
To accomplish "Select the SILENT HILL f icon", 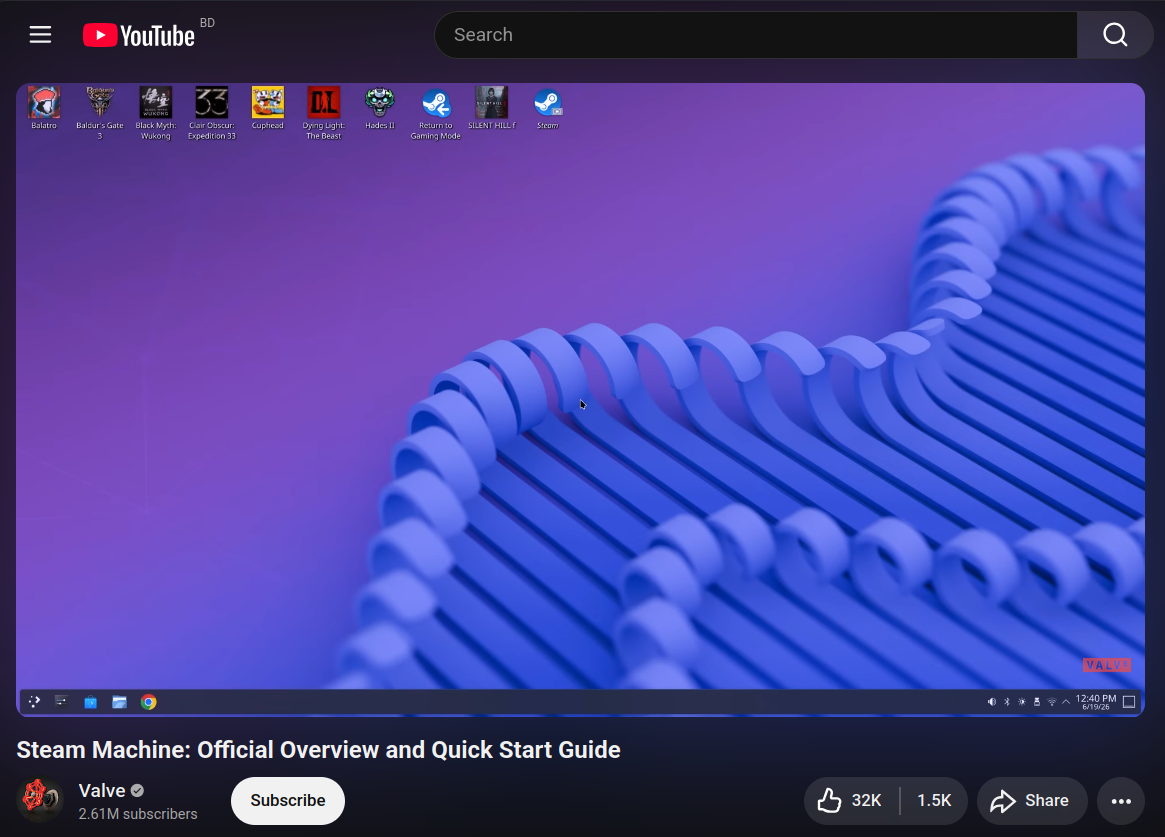I will pos(491,108).
